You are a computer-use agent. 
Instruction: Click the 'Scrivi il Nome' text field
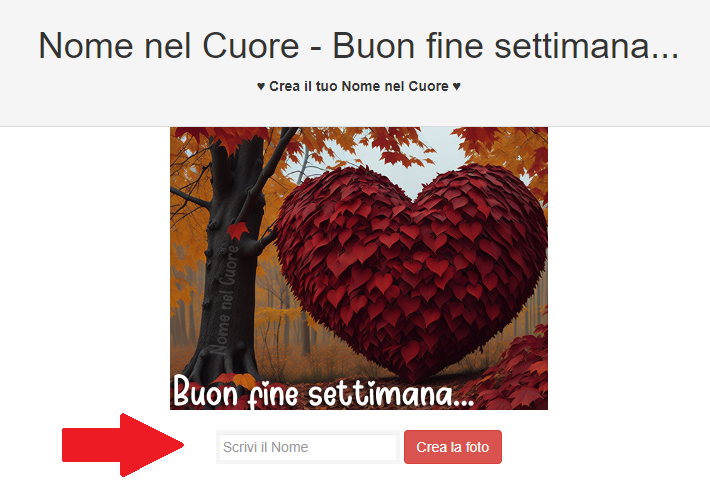pos(307,447)
